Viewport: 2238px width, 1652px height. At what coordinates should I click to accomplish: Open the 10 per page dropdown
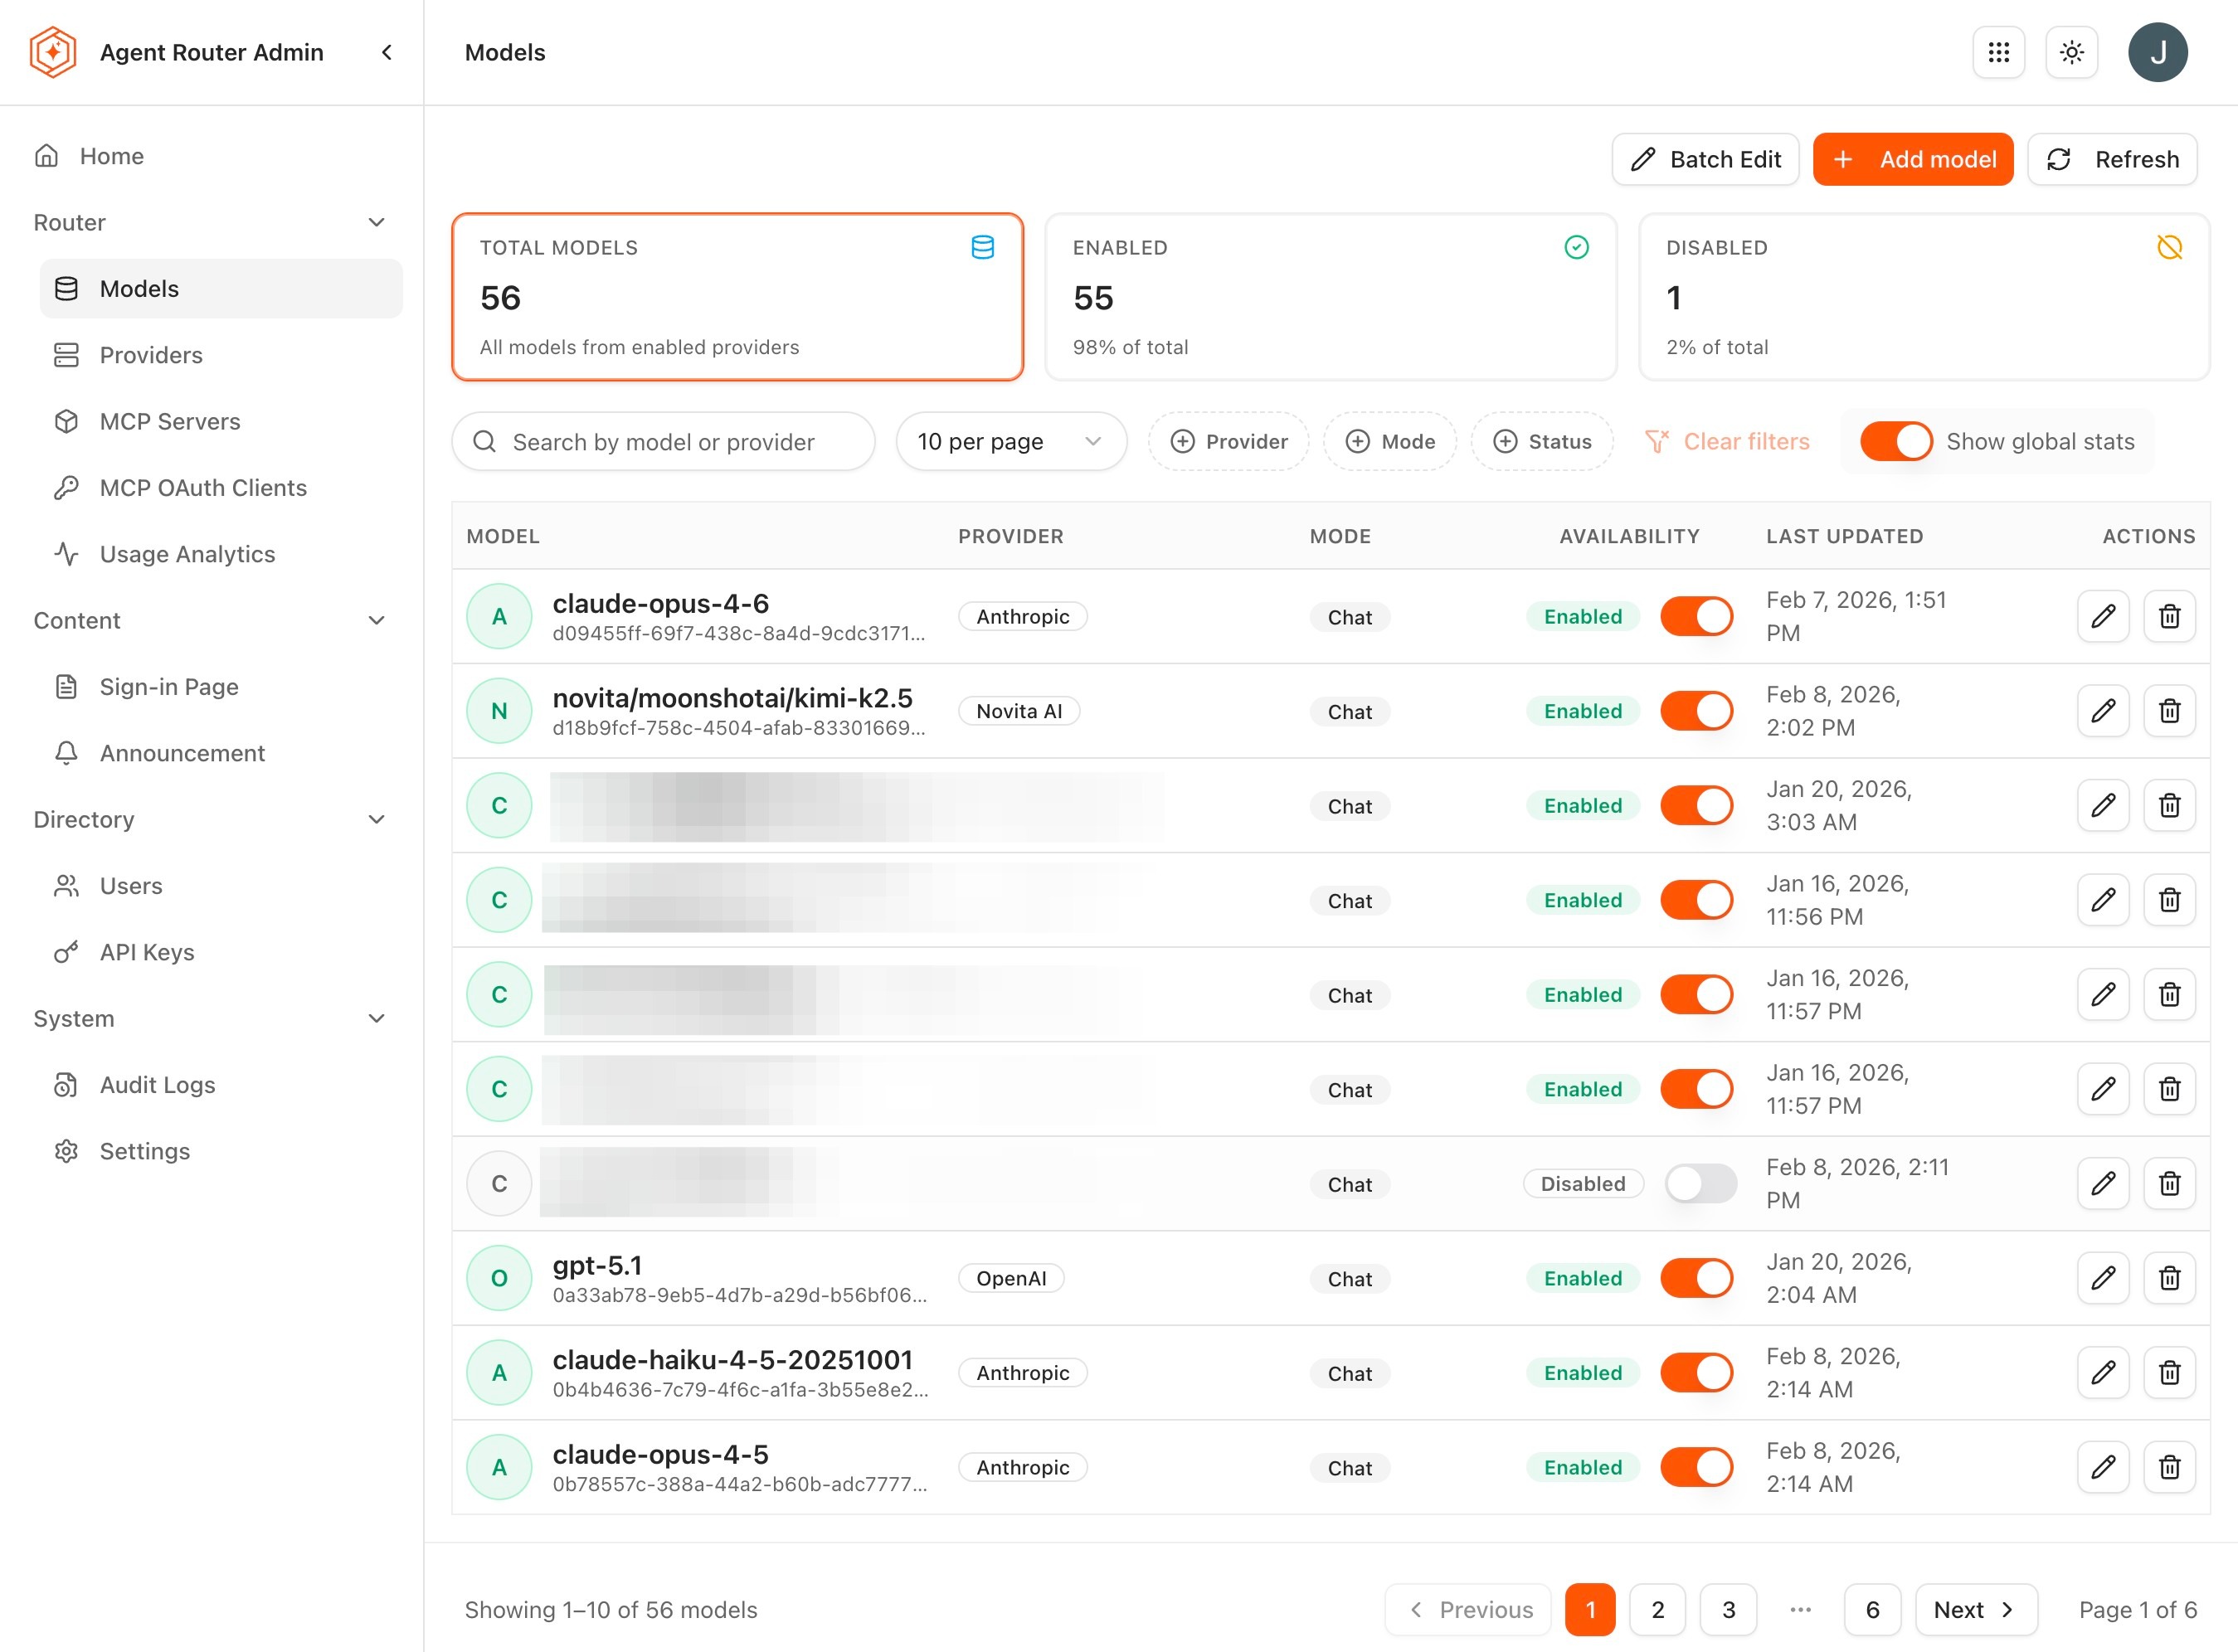pyautogui.click(x=1011, y=441)
